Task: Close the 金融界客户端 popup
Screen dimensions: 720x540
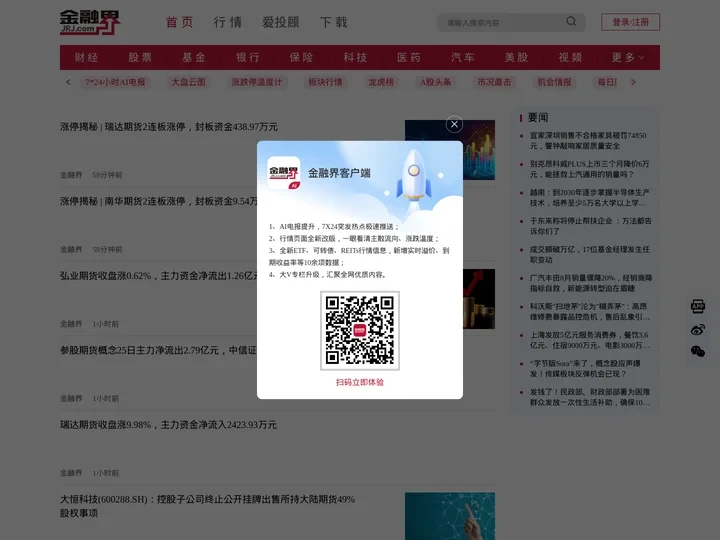Action: (454, 124)
